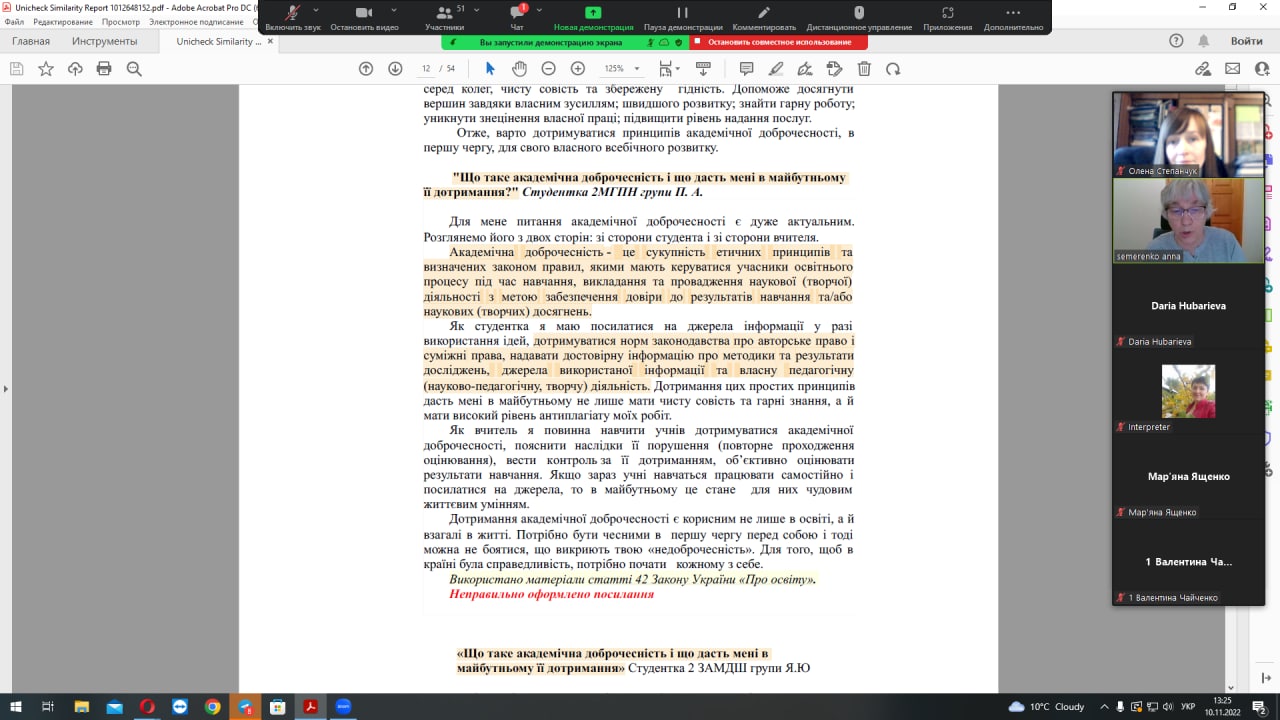This screenshot has width=1280, height=720.
Task: Click the page number input field
Action: (x=428, y=69)
